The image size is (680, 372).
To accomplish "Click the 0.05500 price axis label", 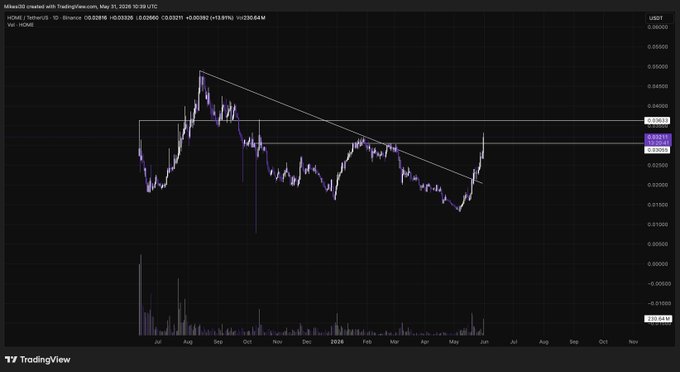I will pos(657,47).
